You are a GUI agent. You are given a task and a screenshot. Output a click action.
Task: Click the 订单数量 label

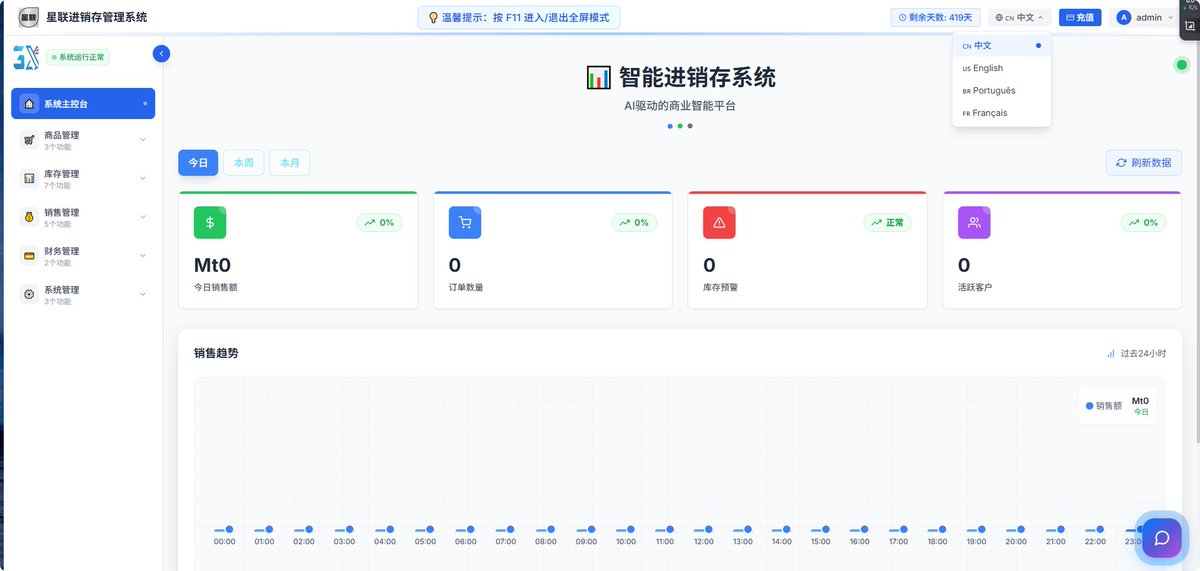[x=466, y=287]
